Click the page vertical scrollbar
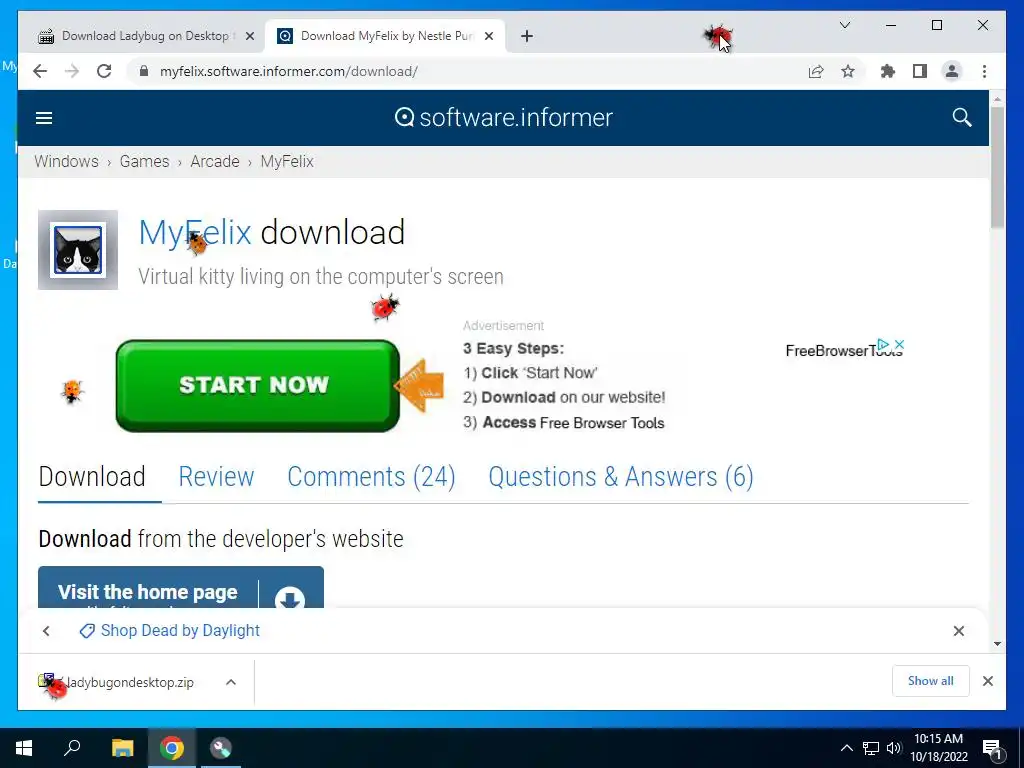The height and width of the screenshot is (768, 1024). 997,167
